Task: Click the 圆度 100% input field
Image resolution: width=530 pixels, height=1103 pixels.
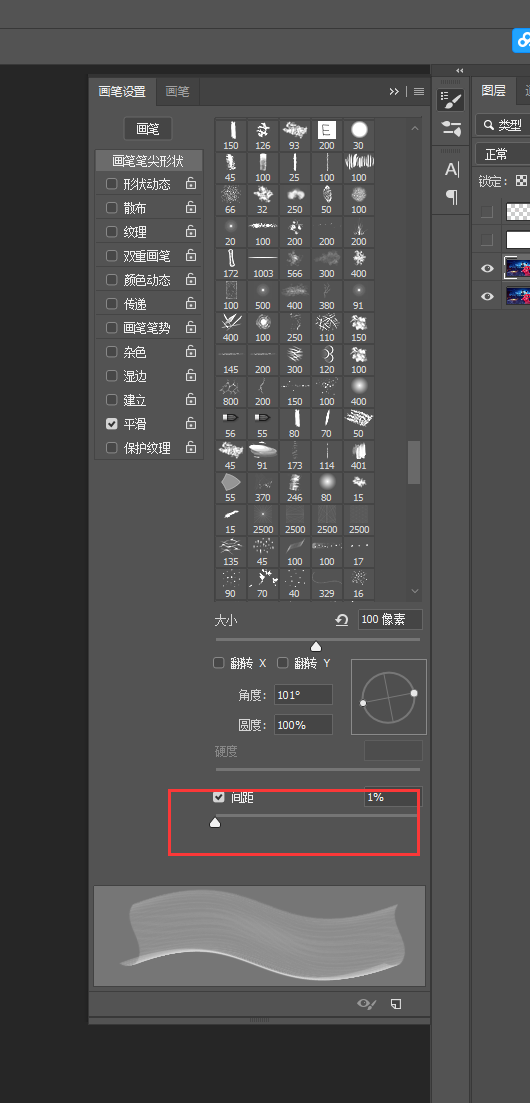Action: (303, 725)
